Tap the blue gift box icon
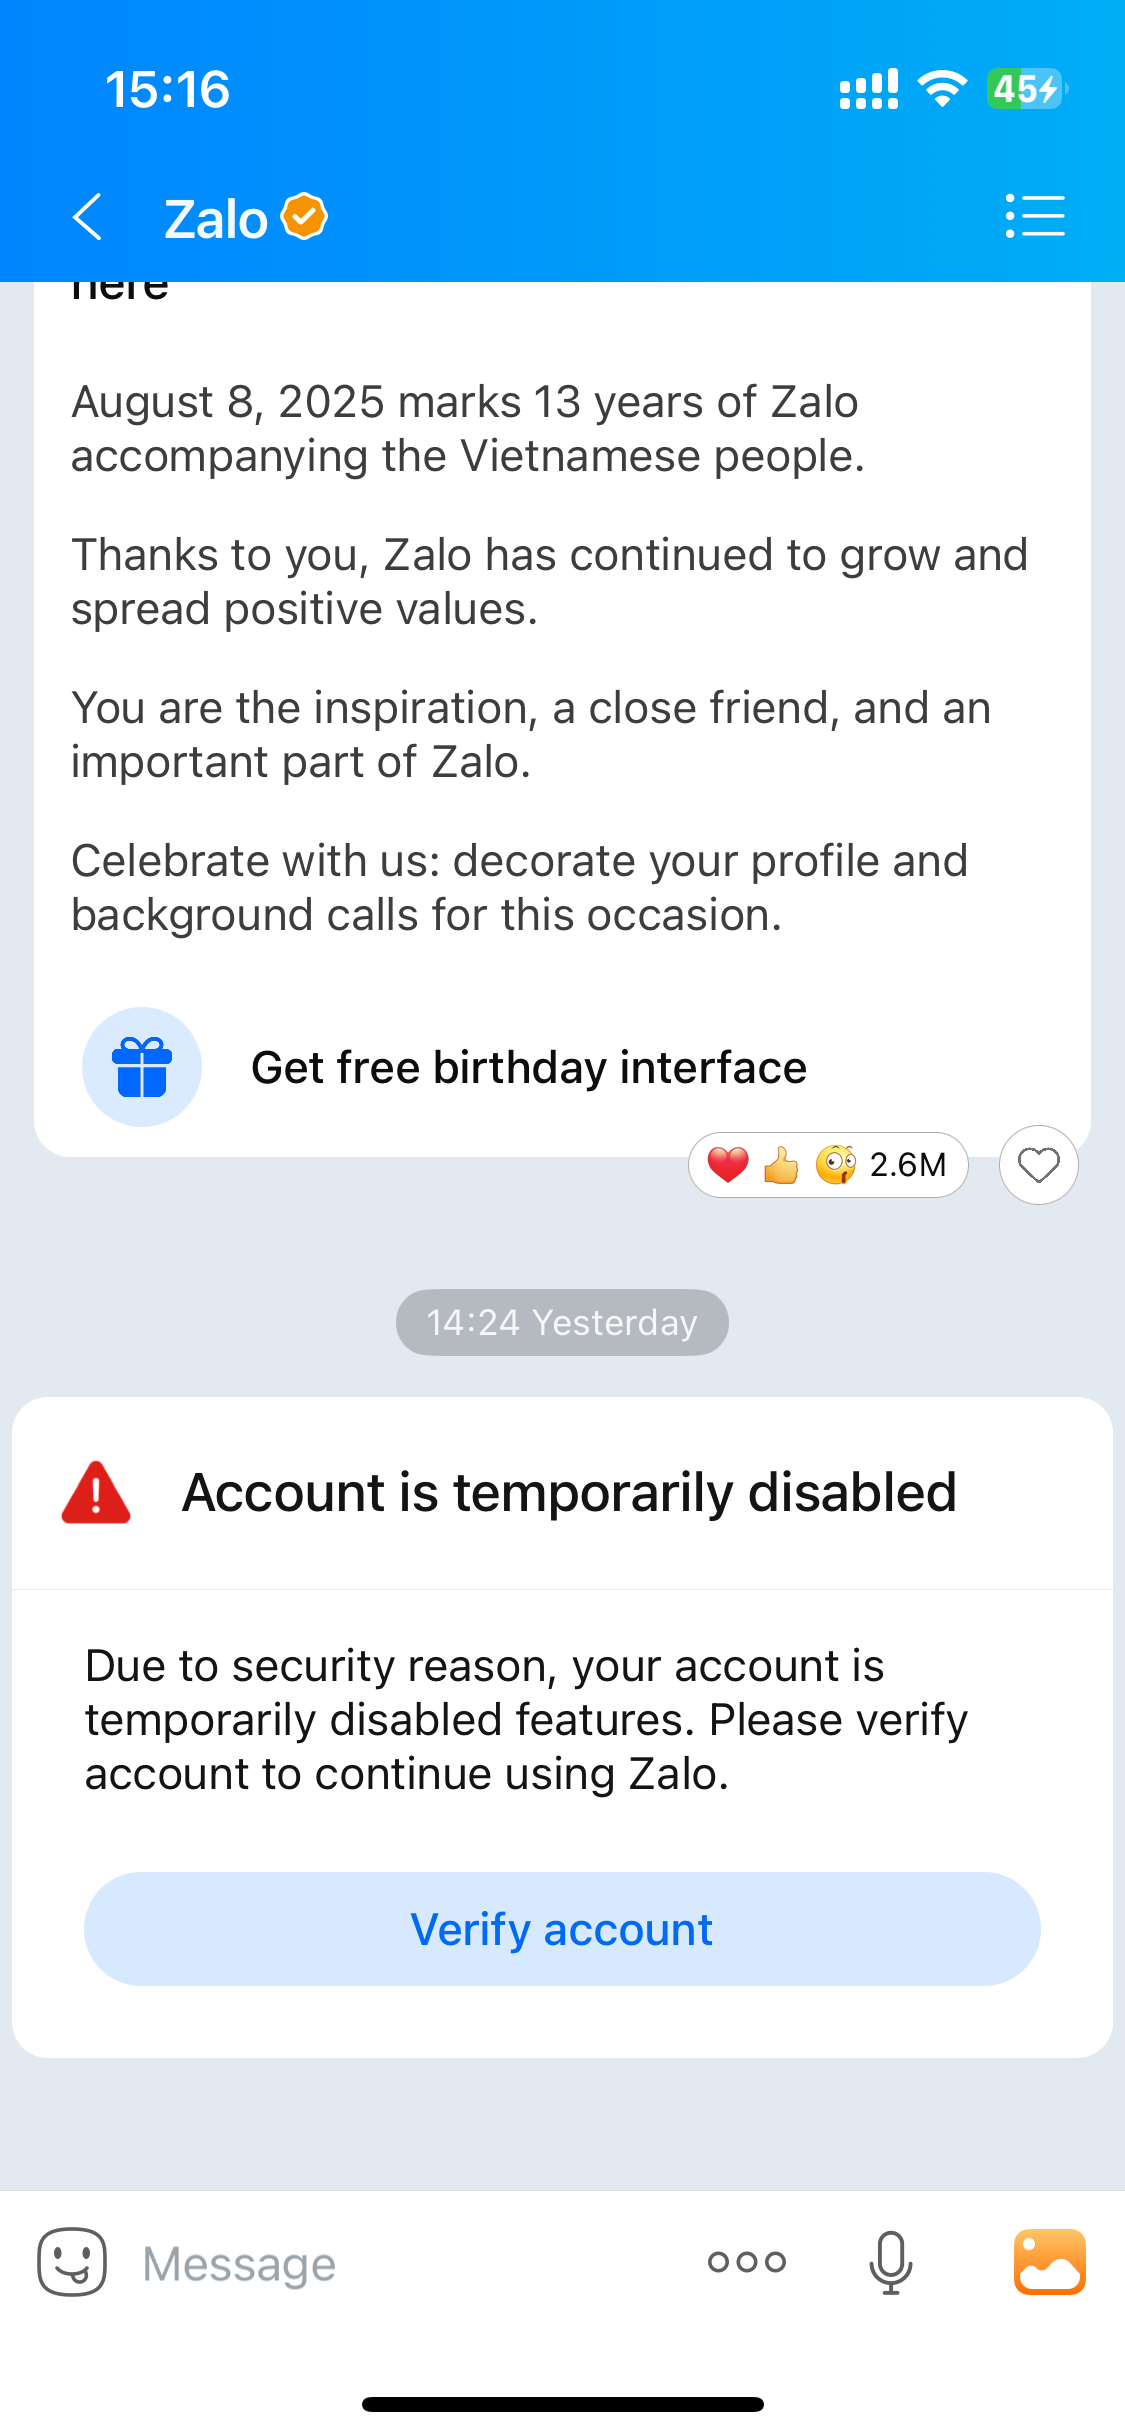Viewport: 1125px width, 2436px height. [142, 1067]
